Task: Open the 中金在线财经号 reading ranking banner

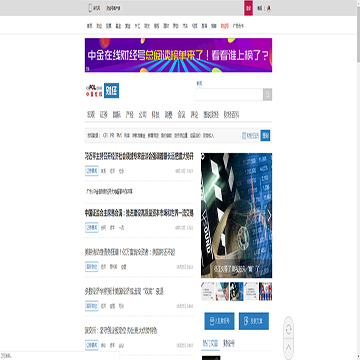Action: [178, 55]
